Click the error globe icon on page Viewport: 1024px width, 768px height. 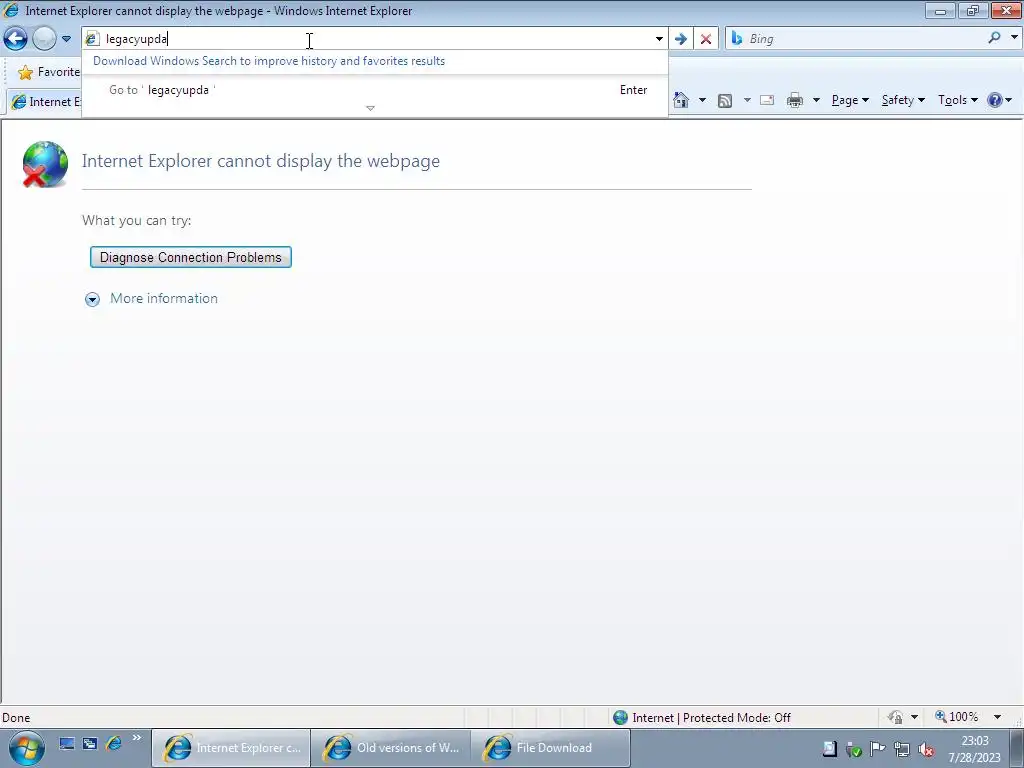44,164
